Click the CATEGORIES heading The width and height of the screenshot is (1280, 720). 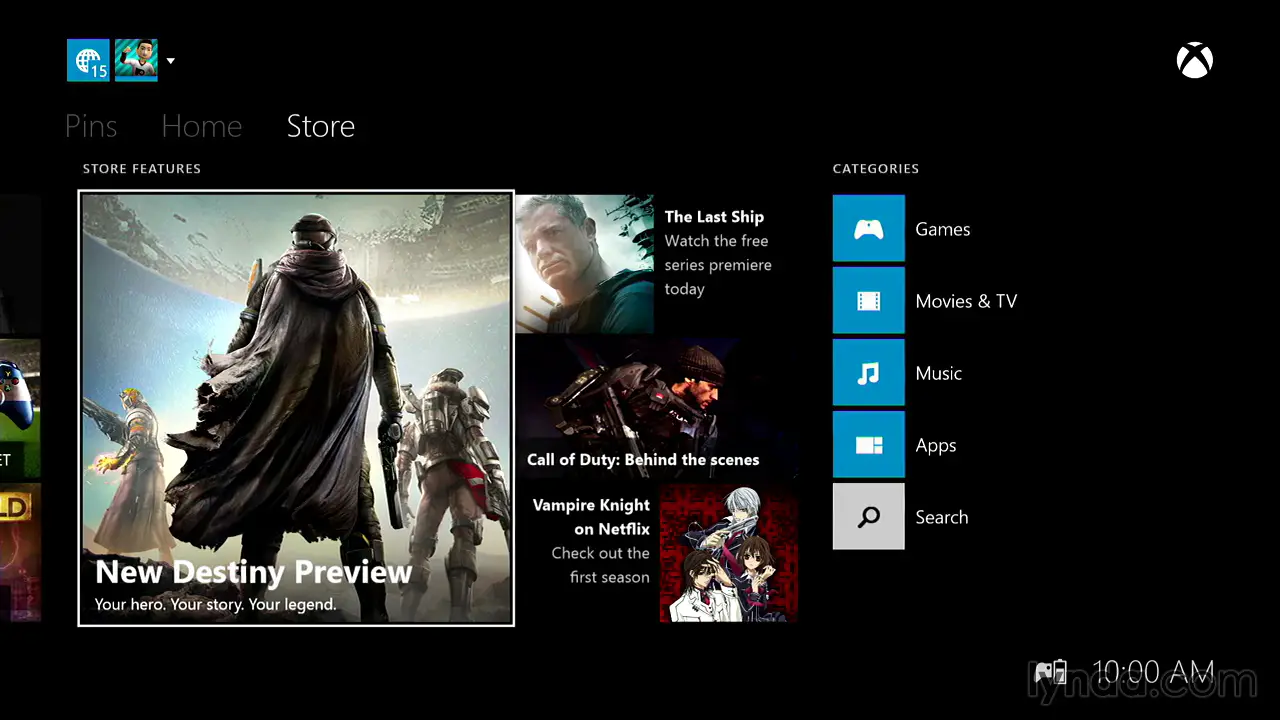tap(876, 169)
